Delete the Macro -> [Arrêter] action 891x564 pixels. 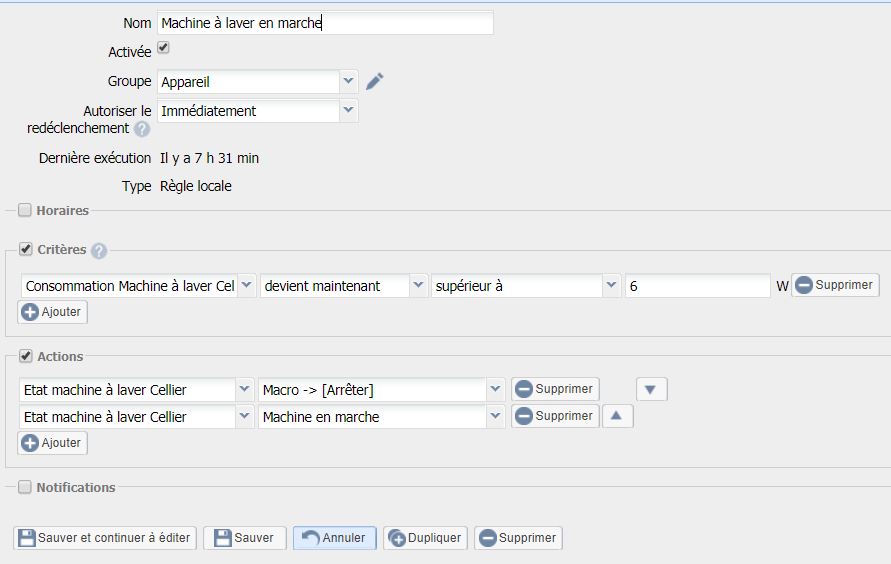pyautogui.click(x=555, y=389)
